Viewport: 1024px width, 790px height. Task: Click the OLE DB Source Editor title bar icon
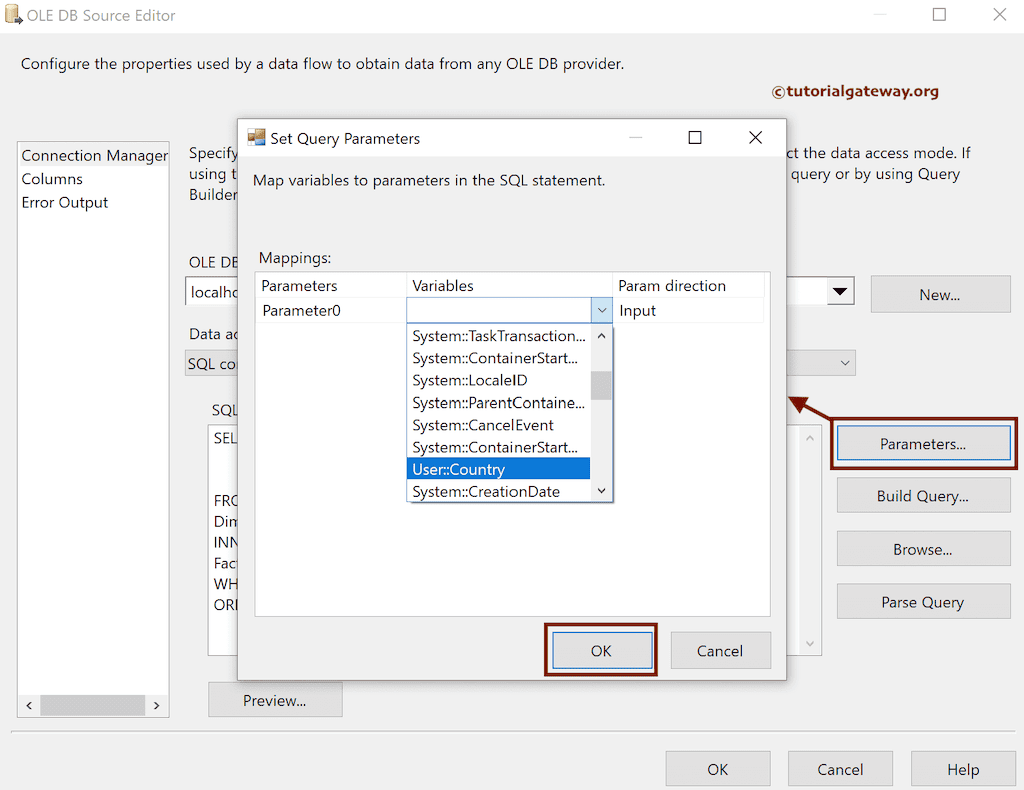pos(14,15)
